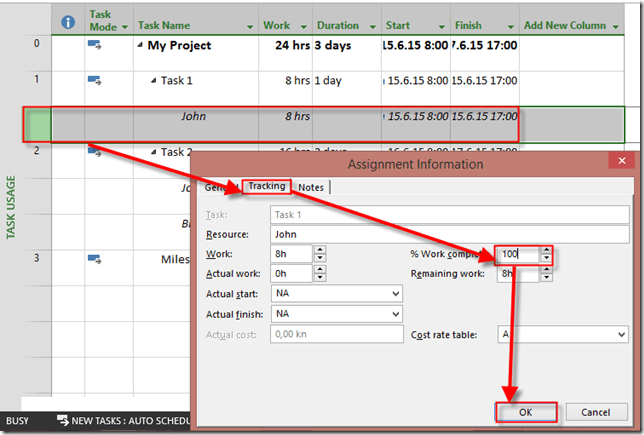Click the Actual work input field
Screen dimensions: 644x435
(x=291, y=274)
